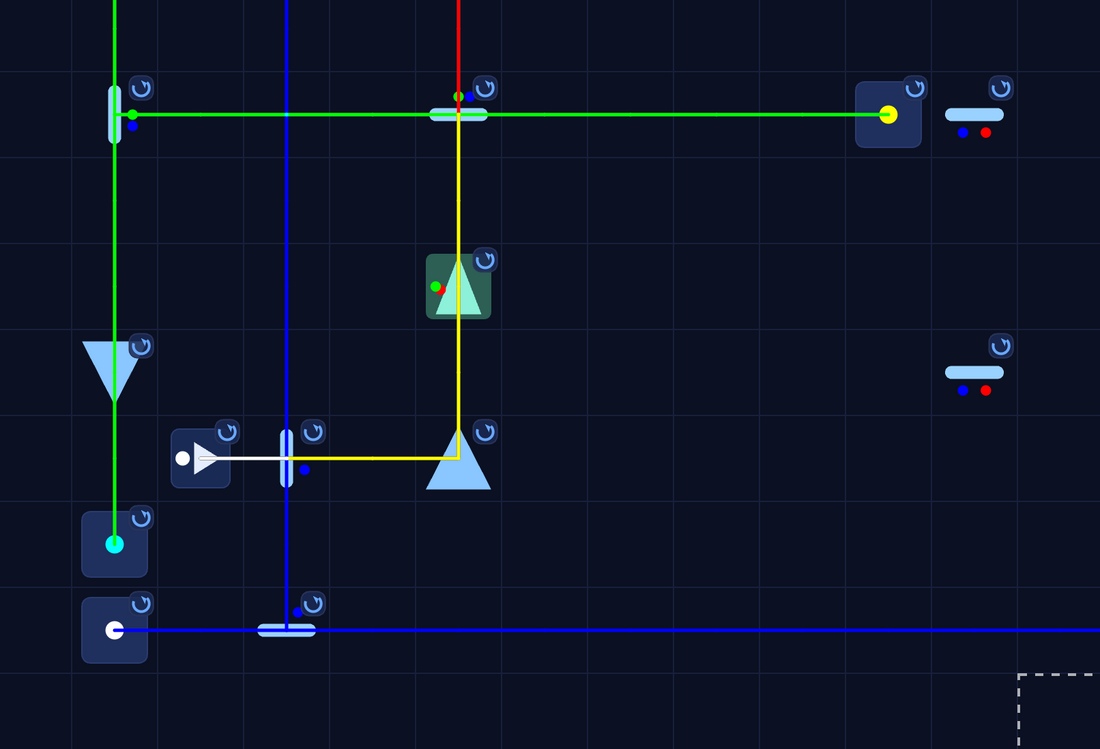Viewport: 1100px width, 749px height.
Task: Rotate the upward blue triangle at yellow beam corner
Action: tap(485, 432)
